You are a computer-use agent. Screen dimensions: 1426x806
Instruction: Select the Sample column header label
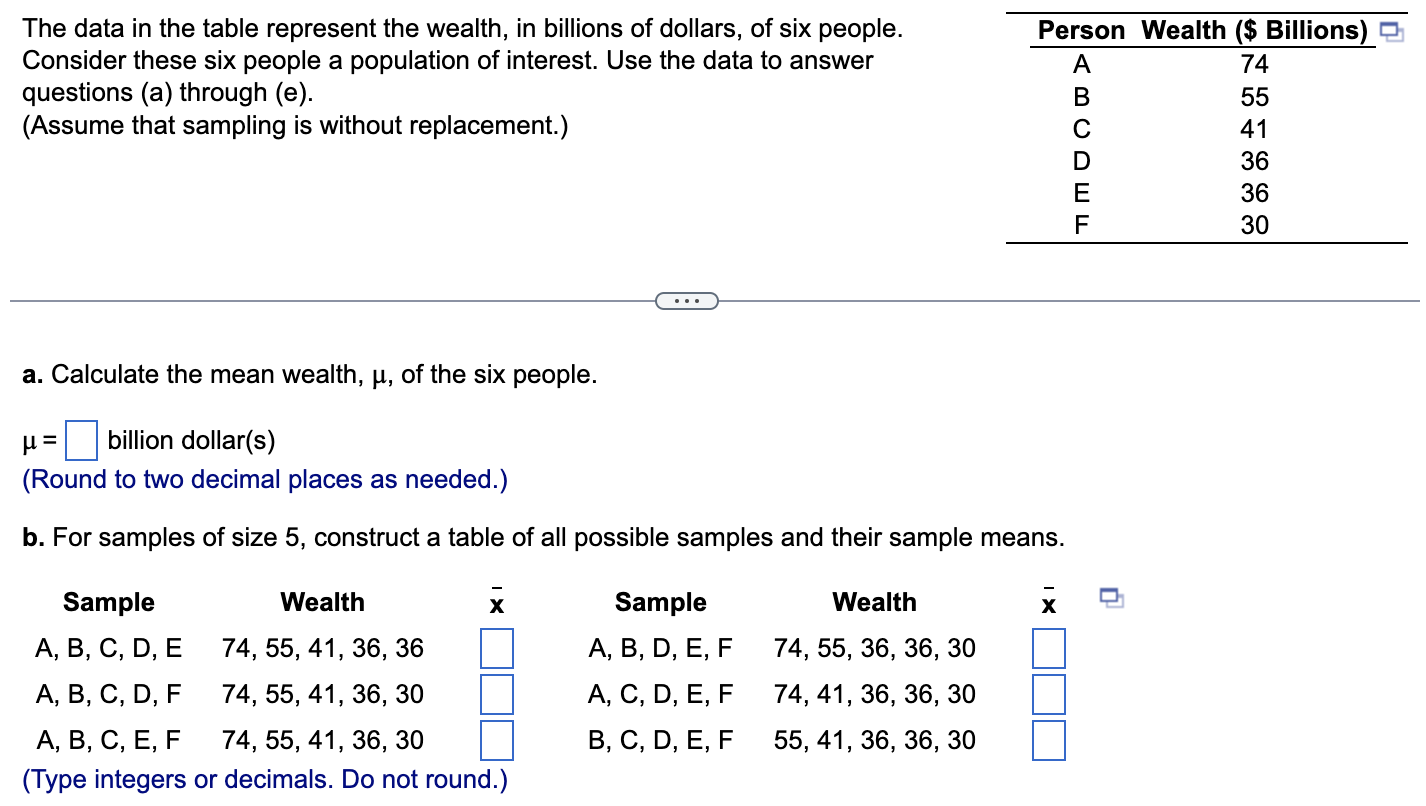click(109, 601)
